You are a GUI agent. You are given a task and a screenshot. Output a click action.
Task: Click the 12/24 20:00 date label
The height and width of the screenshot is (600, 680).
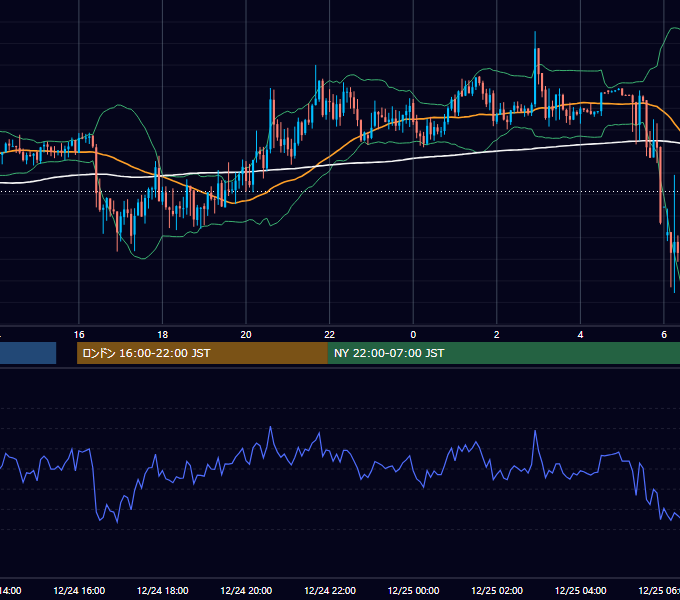coord(246,590)
